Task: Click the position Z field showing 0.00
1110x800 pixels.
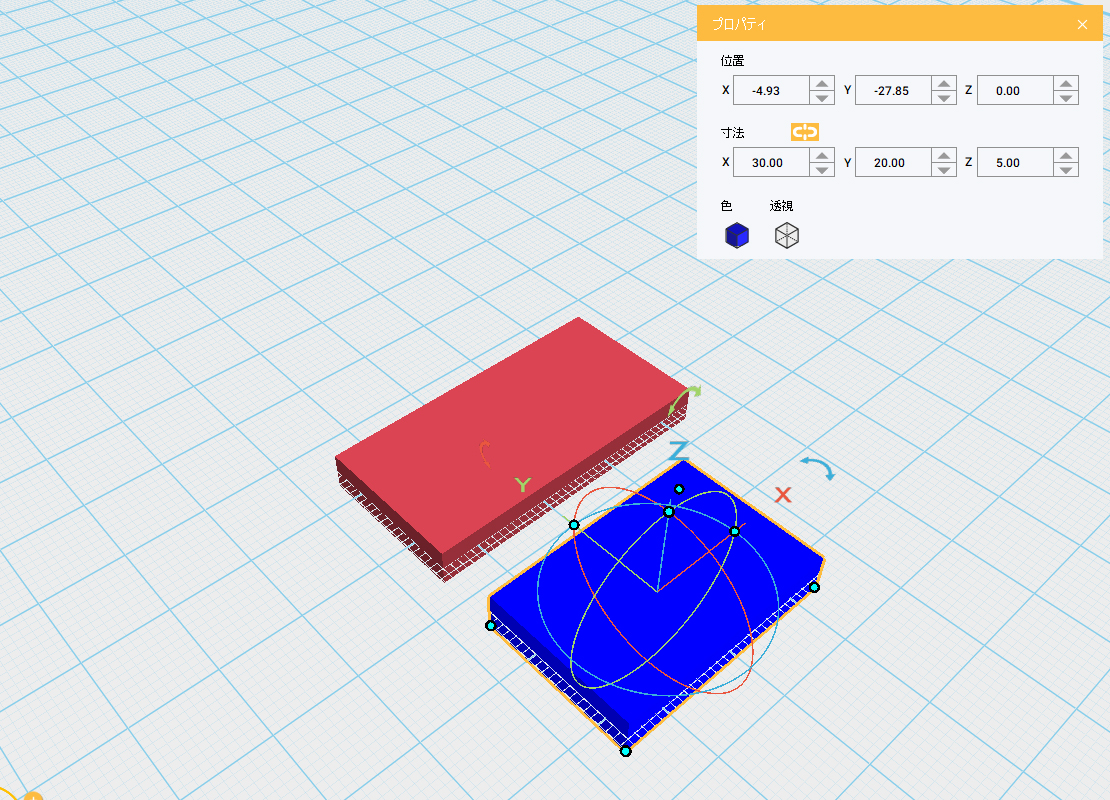Action: pos(1014,91)
